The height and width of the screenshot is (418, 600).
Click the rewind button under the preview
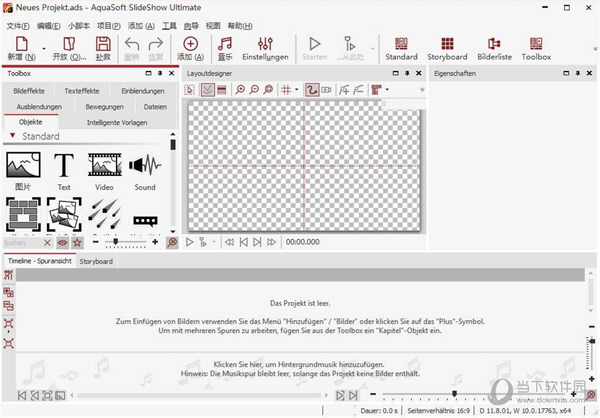click(229, 242)
